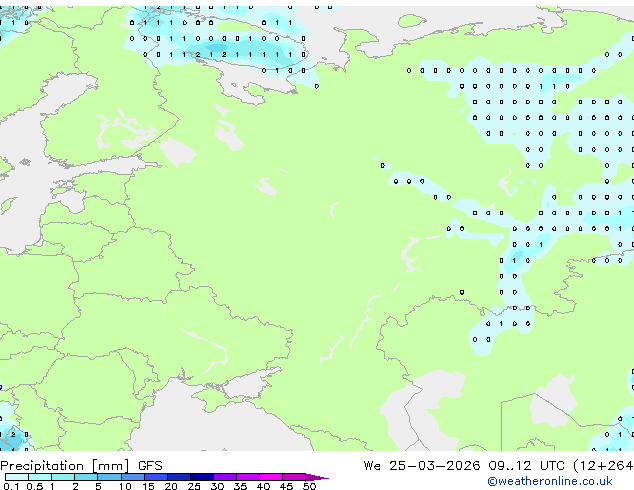The width and height of the screenshot is (634, 490).
Task: Click the 'GFS' model label
Action: pyautogui.click(x=150, y=466)
